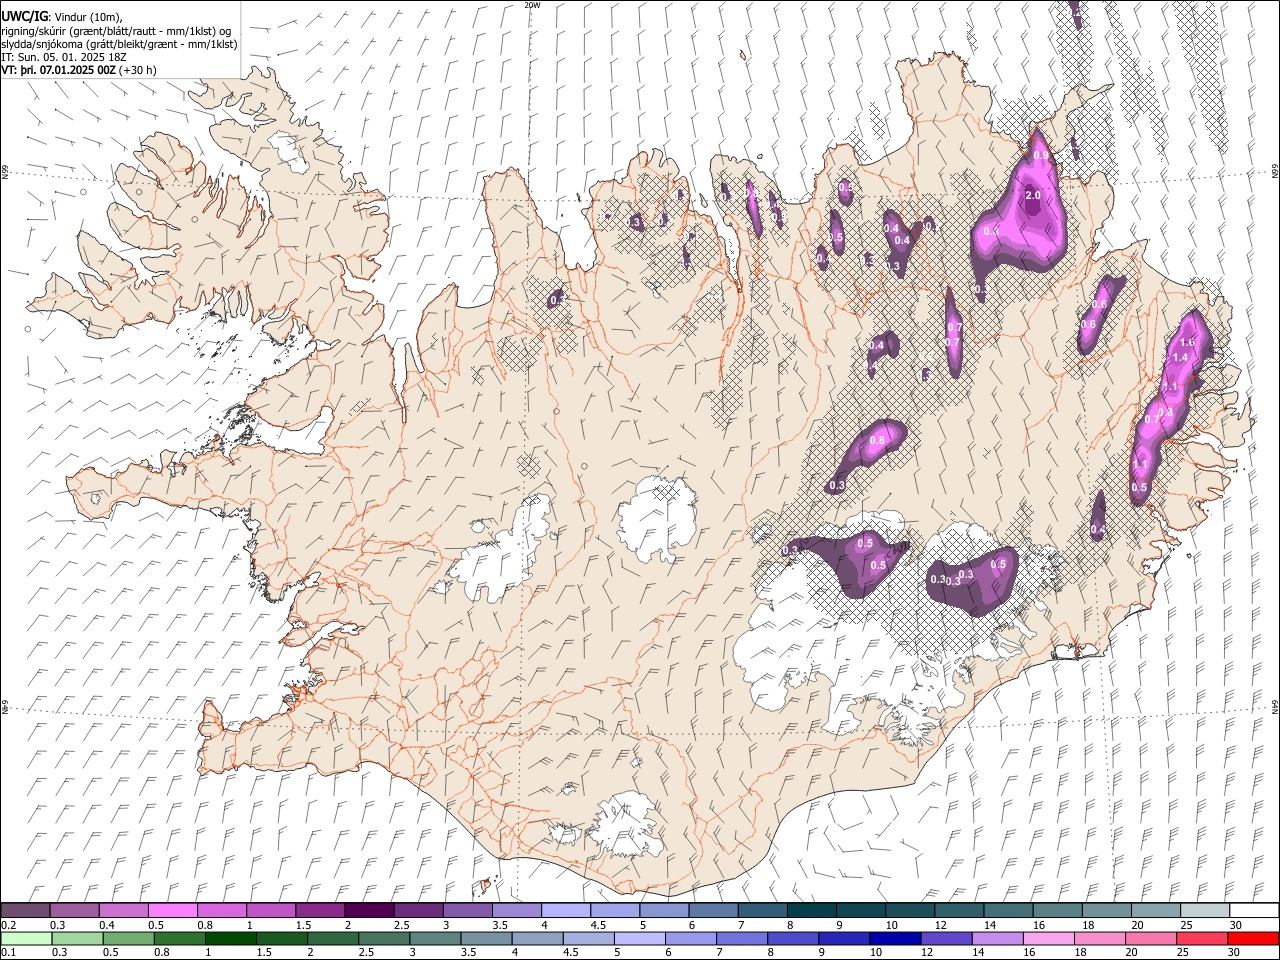Click the '14' label in upper legend row

[x=990, y=925]
